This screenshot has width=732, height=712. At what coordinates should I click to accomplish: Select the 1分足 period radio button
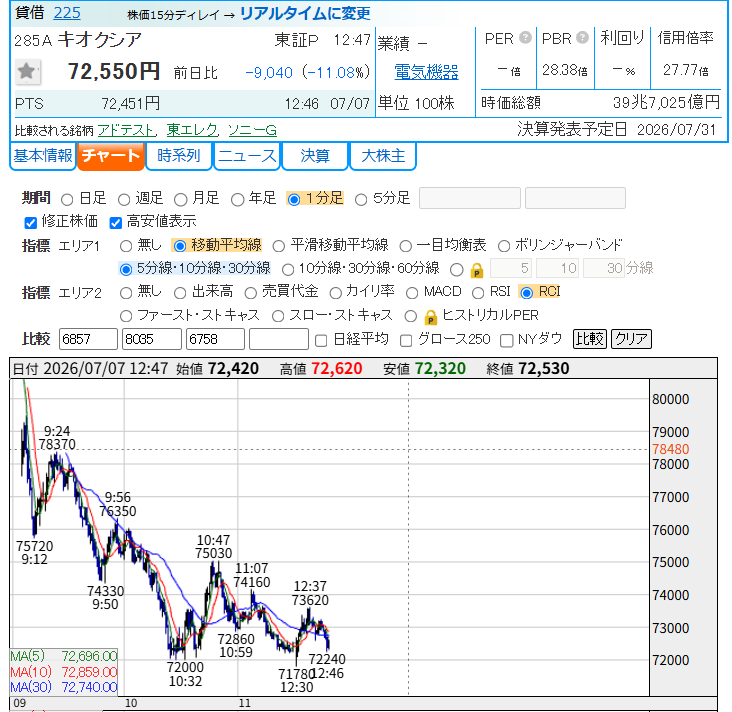point(294,200)
